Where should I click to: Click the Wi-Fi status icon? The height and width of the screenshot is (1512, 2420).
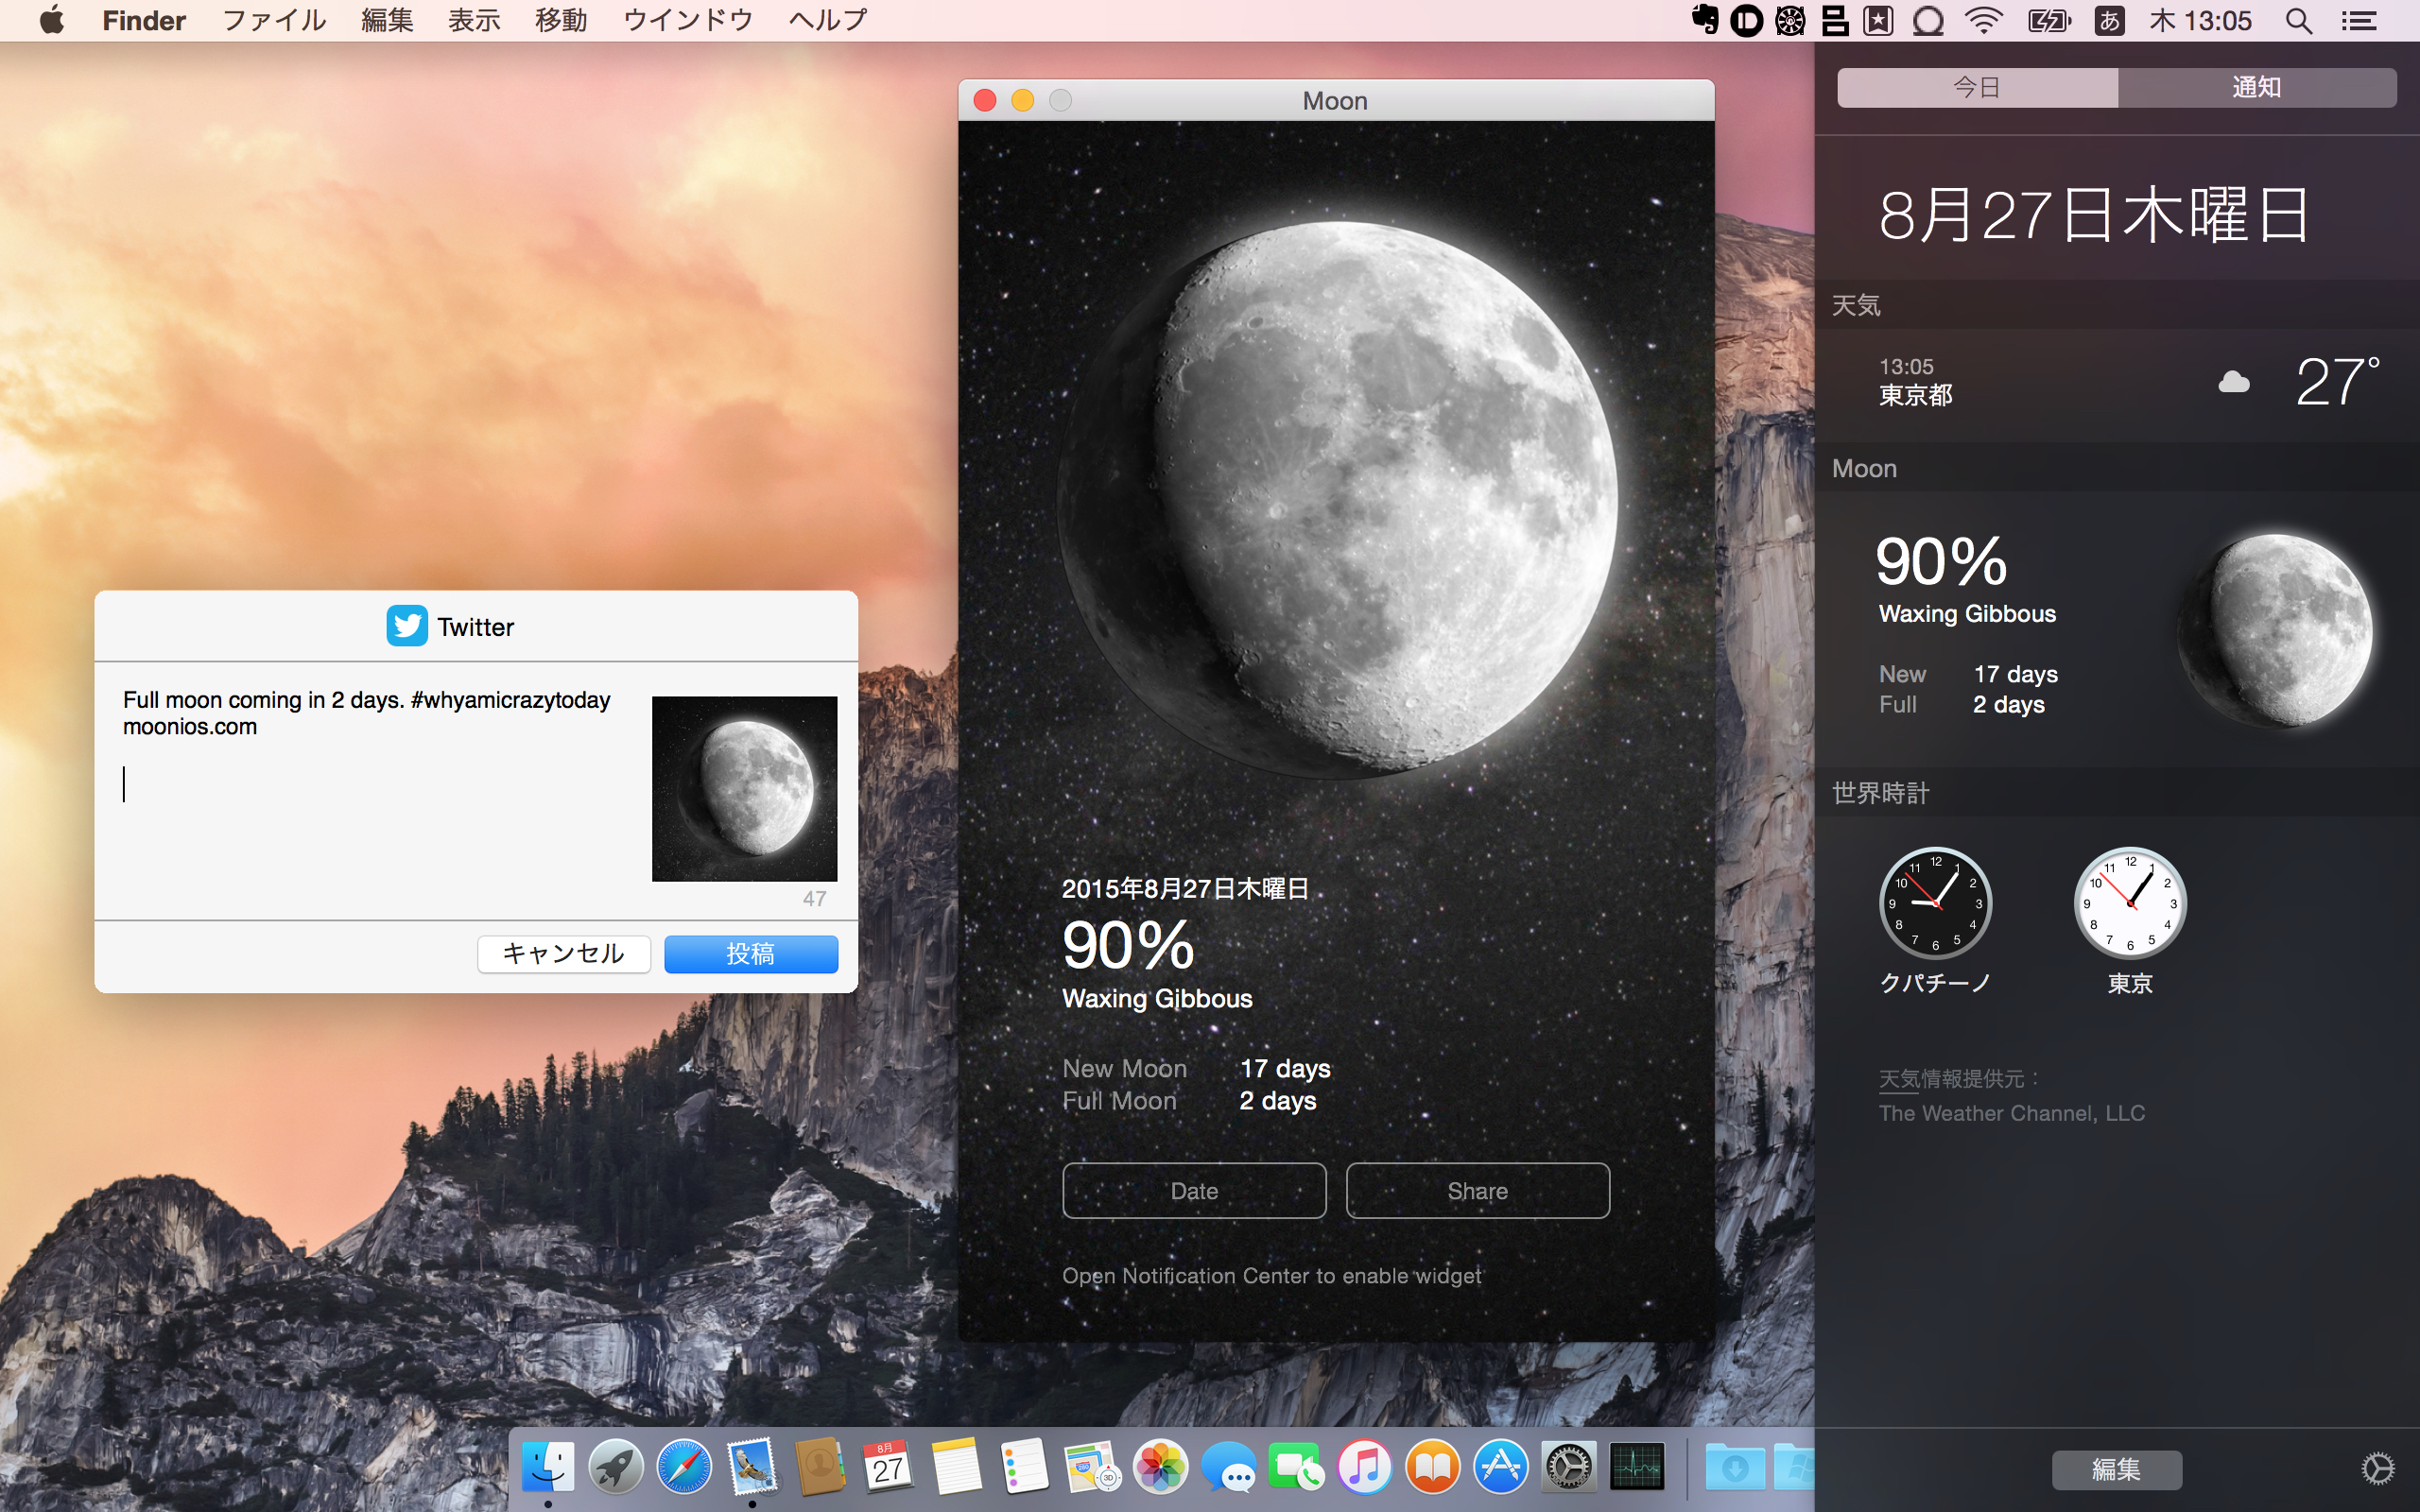pos(1983,20)
